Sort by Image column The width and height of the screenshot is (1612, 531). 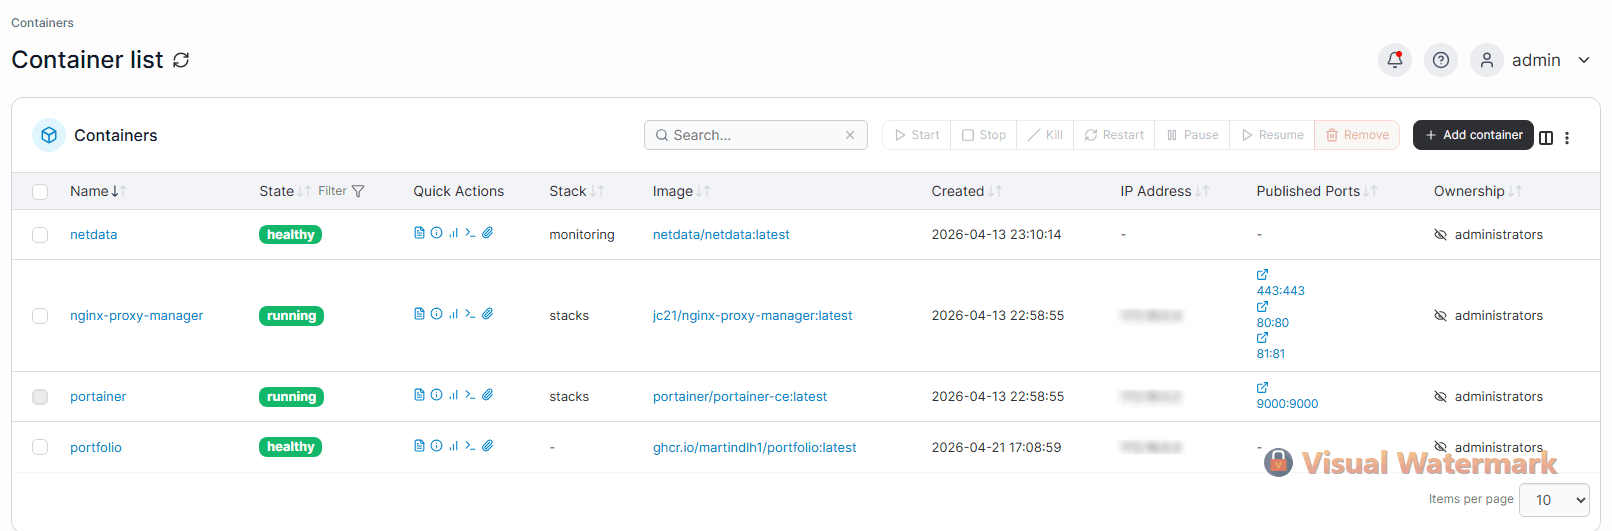[x=681, y=191]
